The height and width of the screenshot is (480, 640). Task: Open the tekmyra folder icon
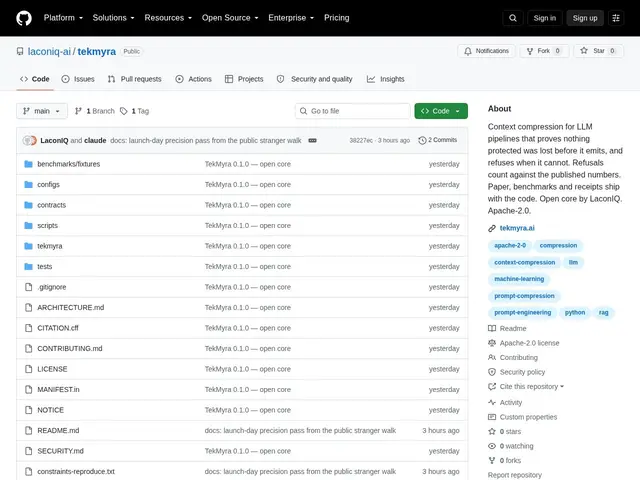[x=28, y=246]
